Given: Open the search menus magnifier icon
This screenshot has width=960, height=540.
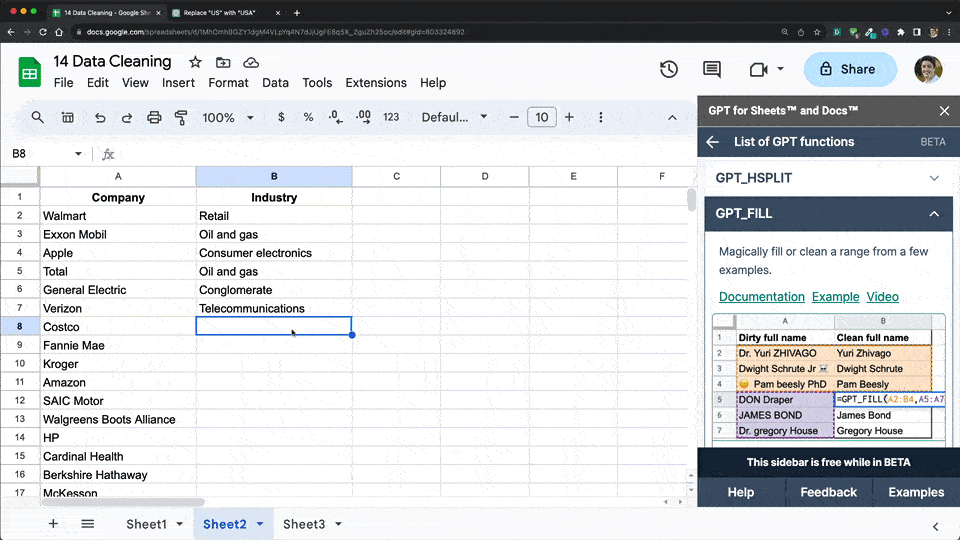Looking at the screenshot, I should 37,117.
